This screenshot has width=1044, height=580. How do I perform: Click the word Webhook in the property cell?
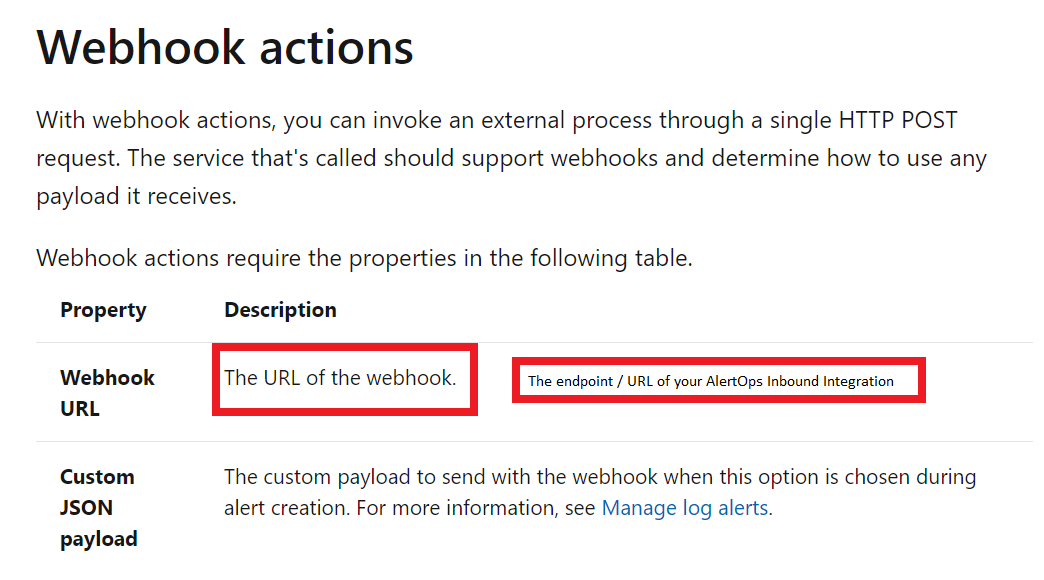click(108, 378)
